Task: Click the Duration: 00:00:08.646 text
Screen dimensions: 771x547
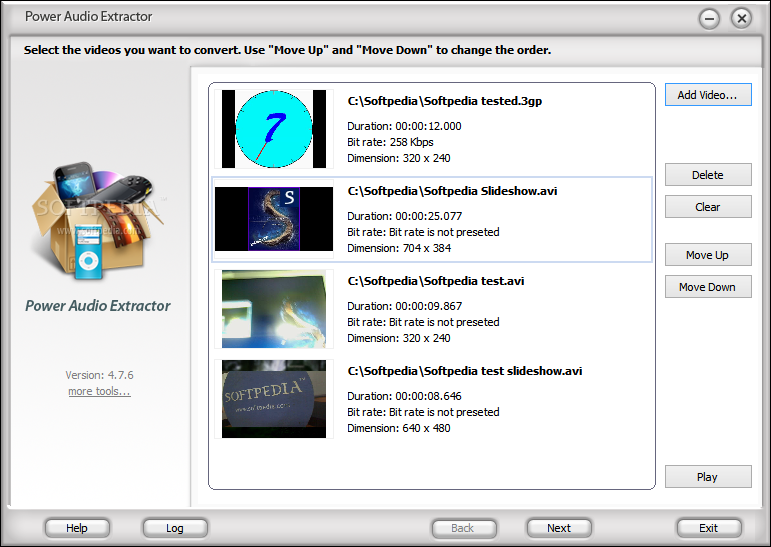Action: 404,396
